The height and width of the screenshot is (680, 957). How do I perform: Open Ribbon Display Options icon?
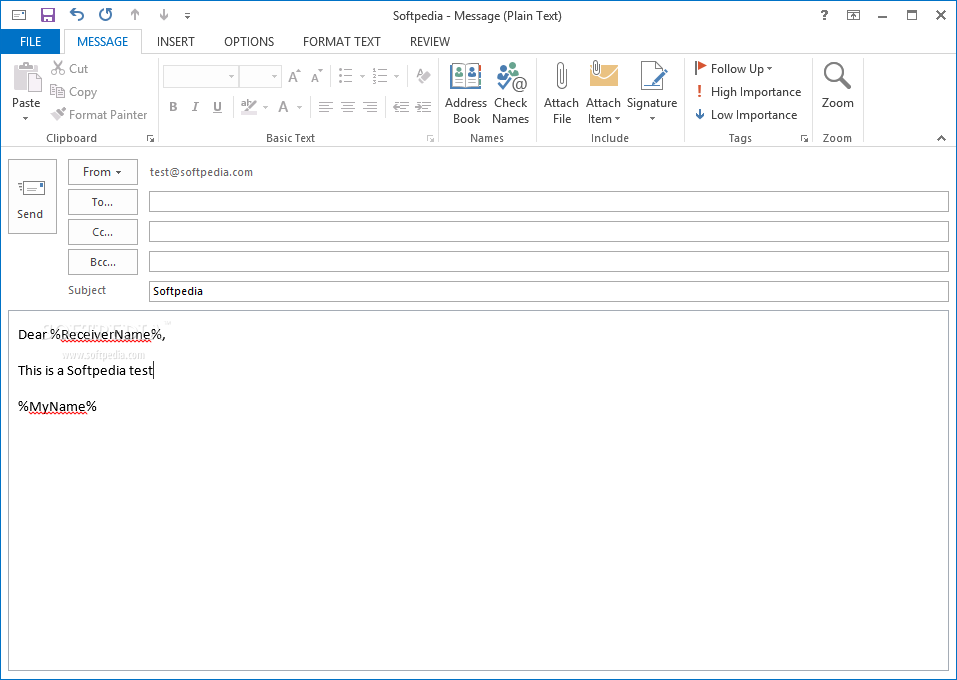coord(853,16)
